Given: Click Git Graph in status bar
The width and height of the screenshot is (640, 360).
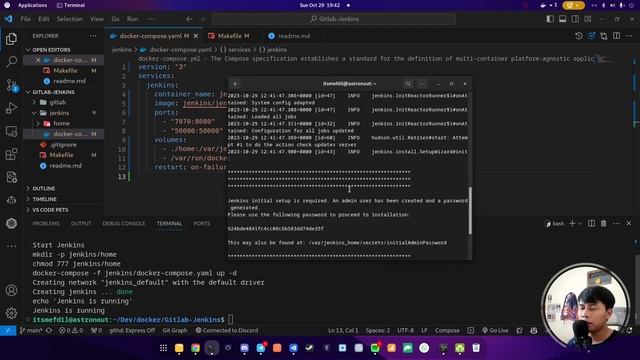Looking at the screenshot, I should pos(175,330).
